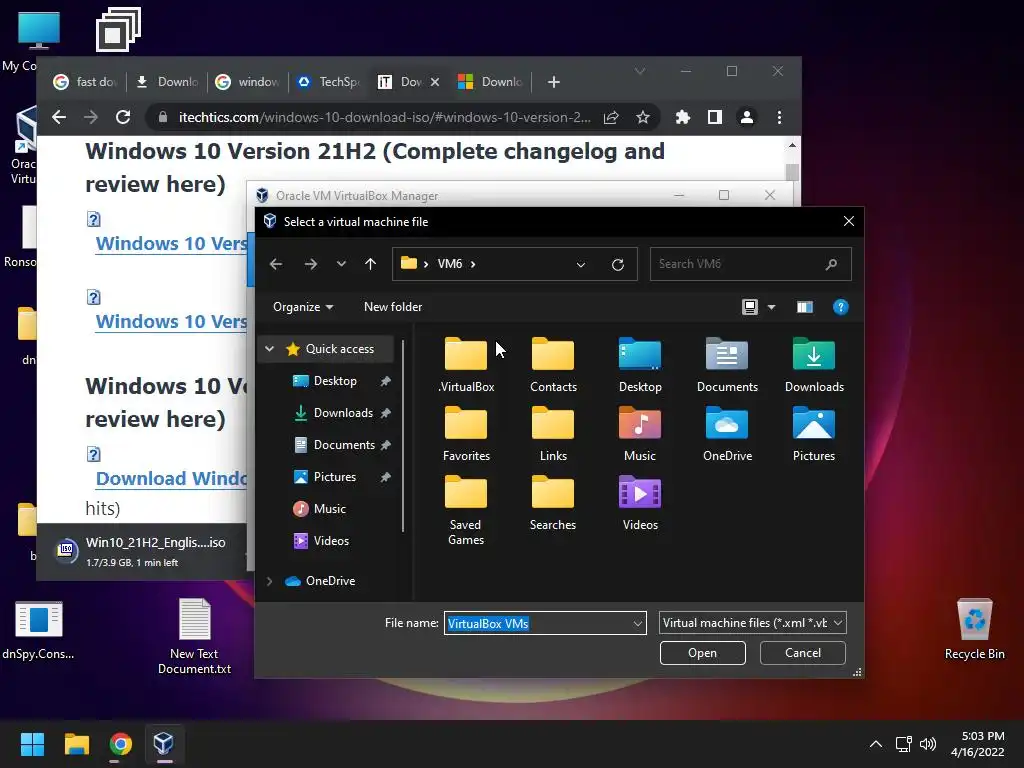The width and height of the screenshot is (1024, 768).
Task: Switch to the first Downlo tab
Action: (x=167, y=82)
